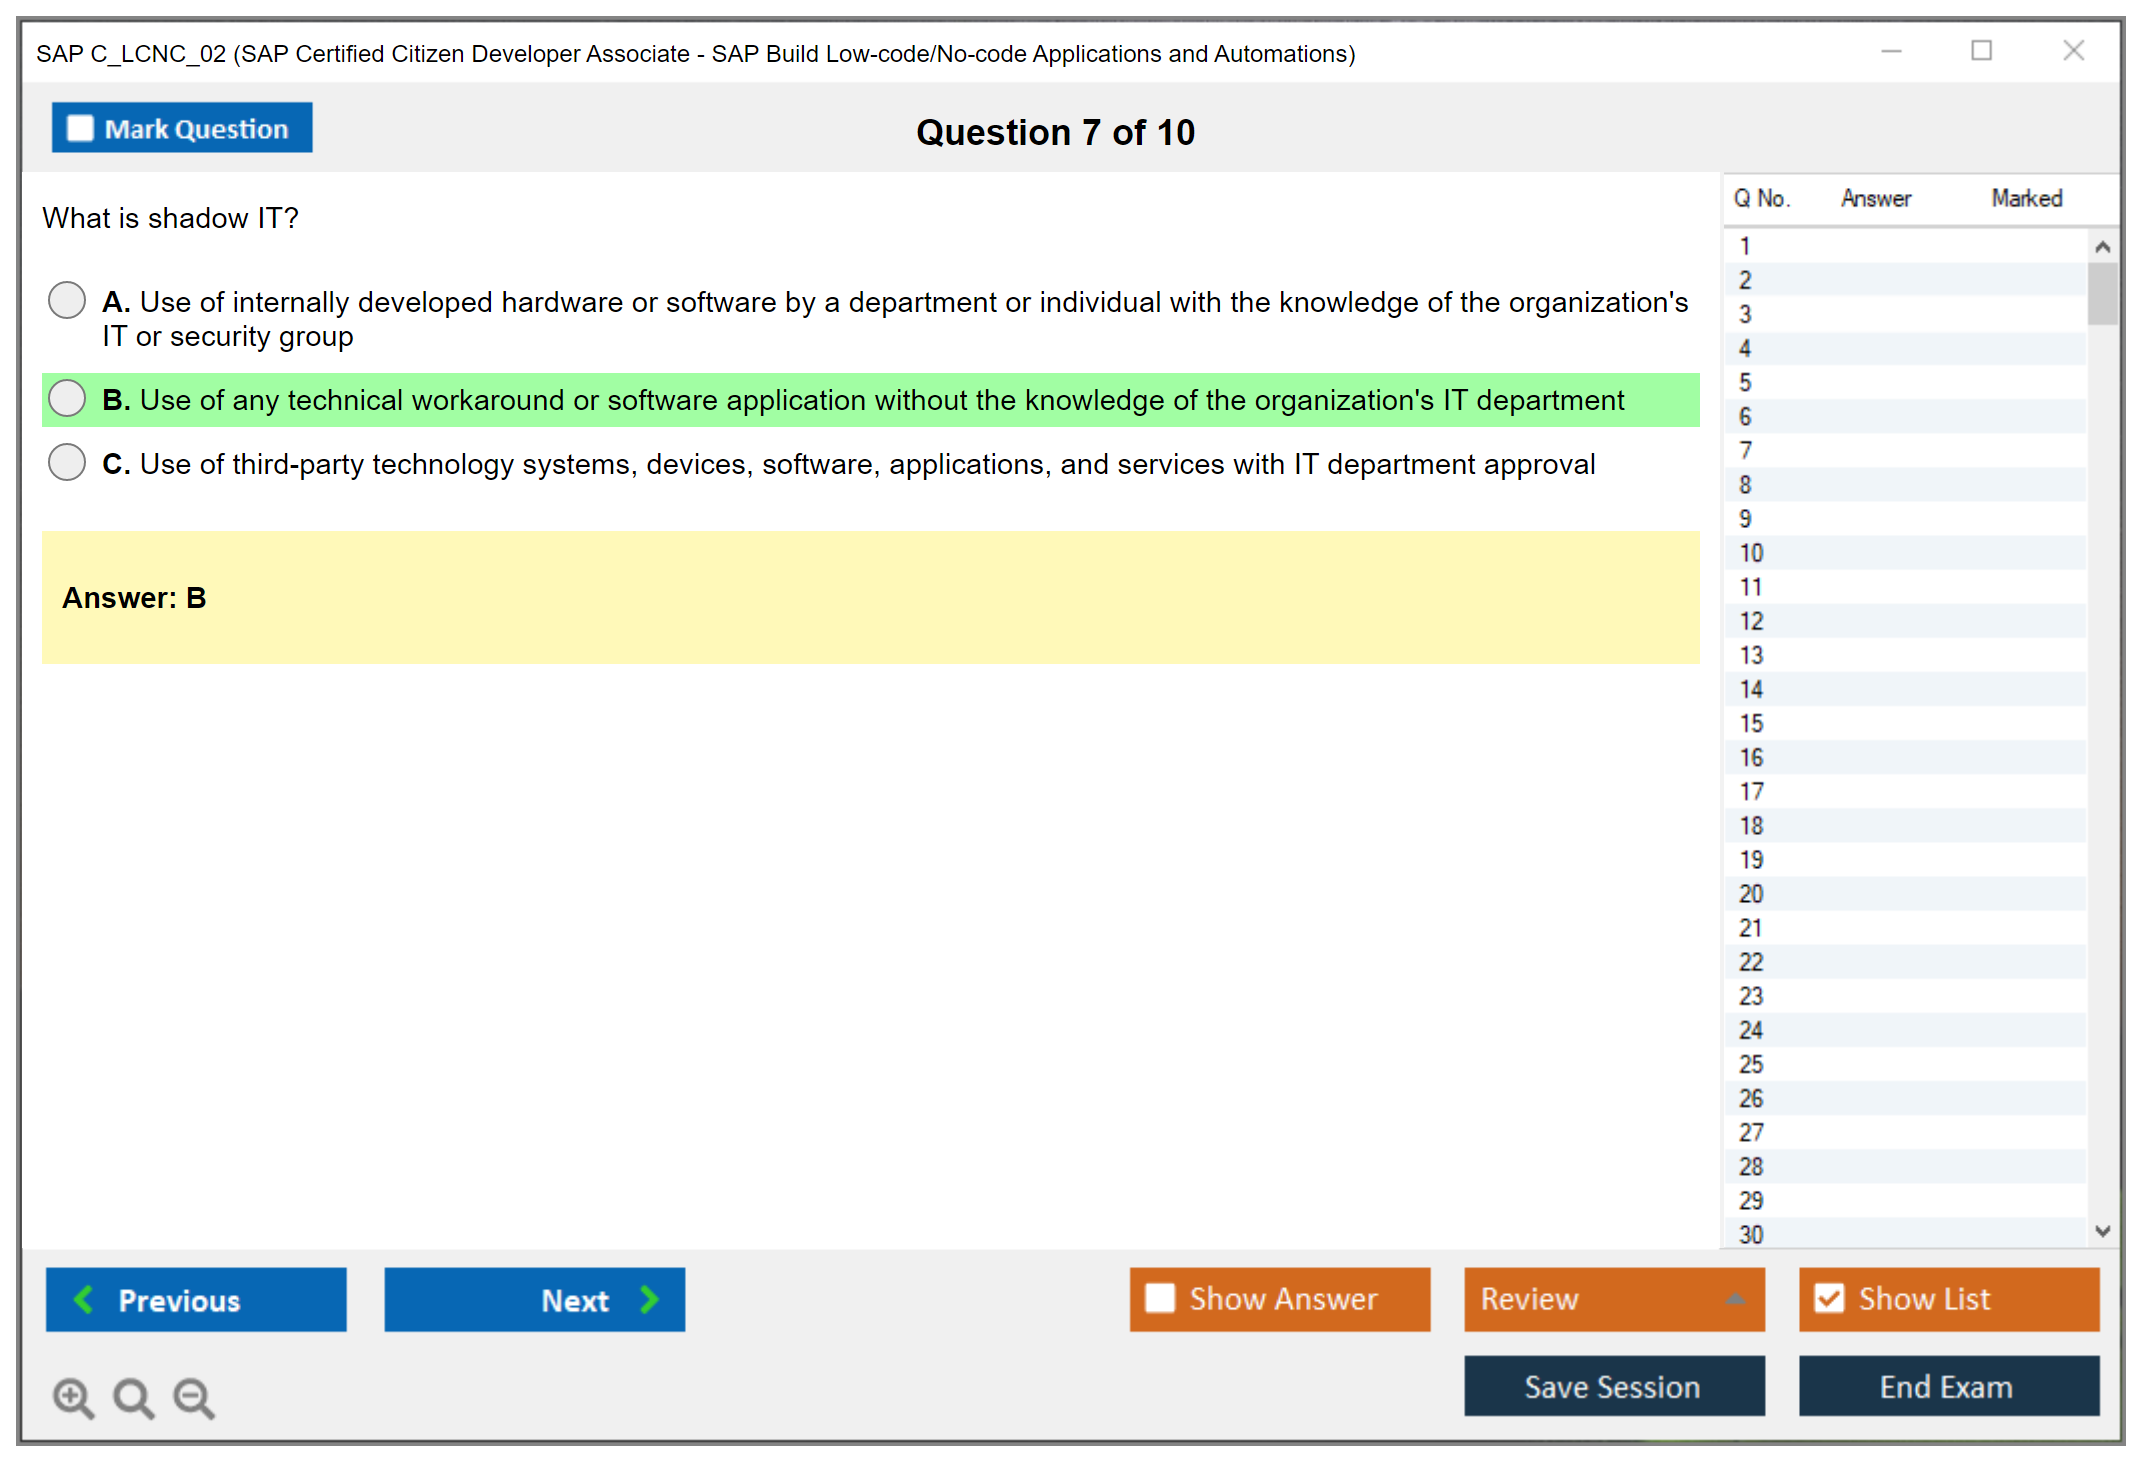Click the question list scrollbar thumb
The image size is (2150, 1470).
[x=2102, y=293]
